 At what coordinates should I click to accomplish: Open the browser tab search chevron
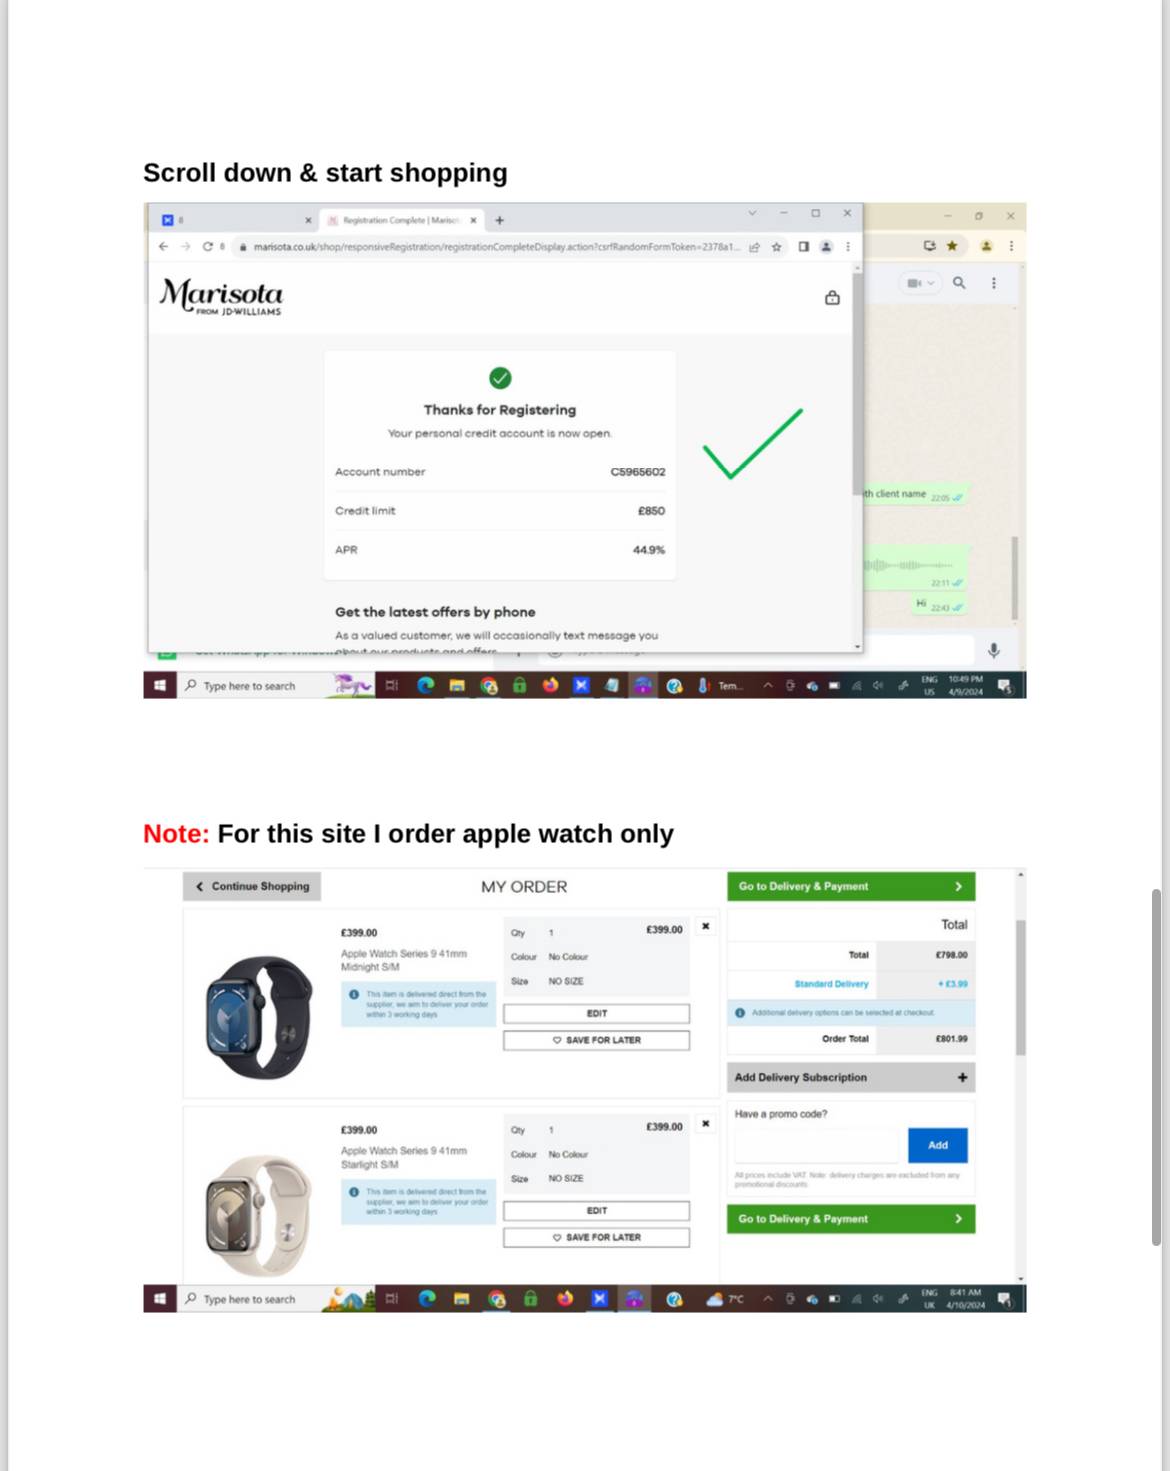752,213
